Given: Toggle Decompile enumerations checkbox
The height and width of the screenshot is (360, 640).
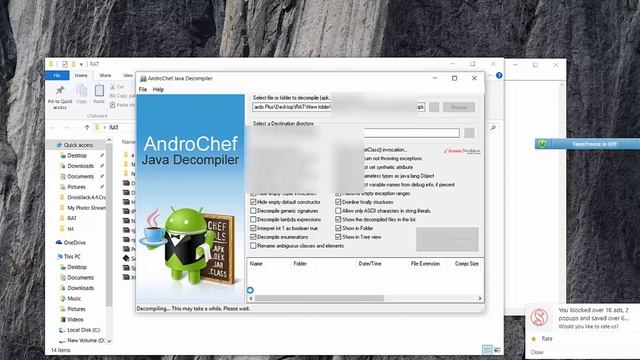Looking at the screenshot, I should pyautogui.click(x=253, y=237).
